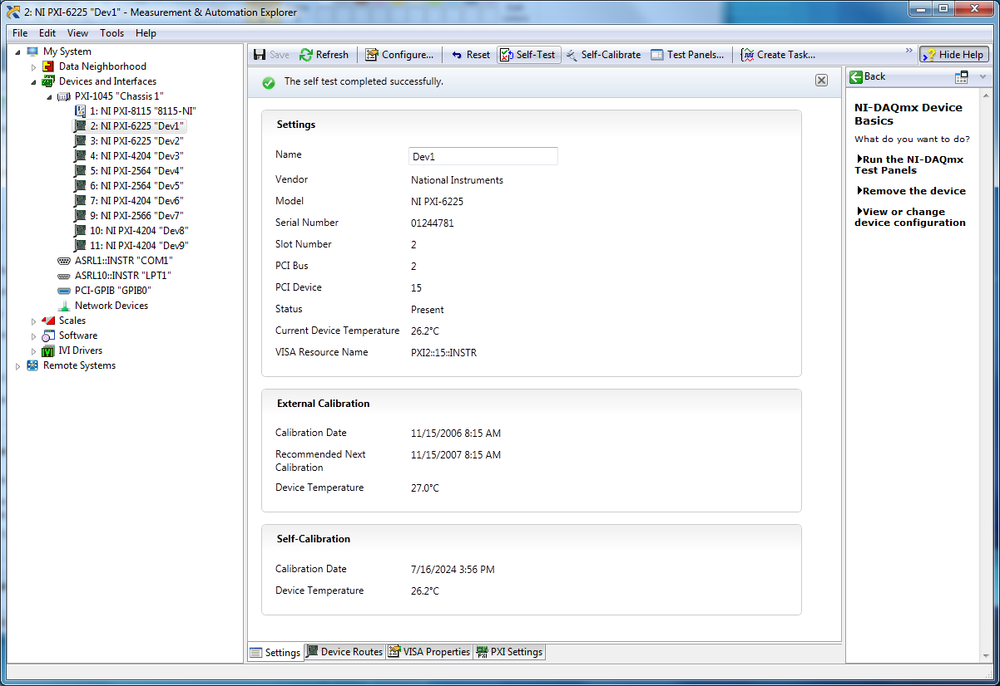Screen dimensions: 1000x686
Task: Click the IVI Drivers icon
Action: (48, 351)
